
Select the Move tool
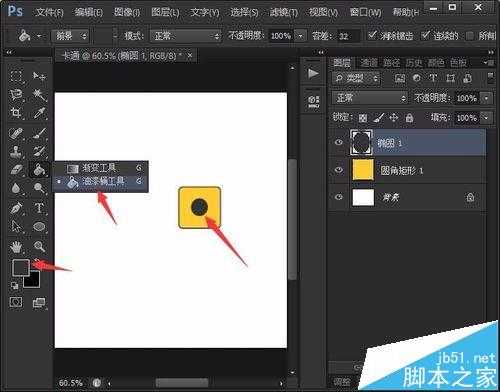click(39, 76)
